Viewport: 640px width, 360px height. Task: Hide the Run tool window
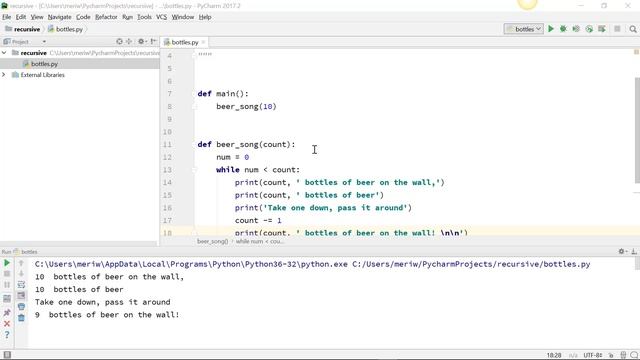[x=634, y=251]
